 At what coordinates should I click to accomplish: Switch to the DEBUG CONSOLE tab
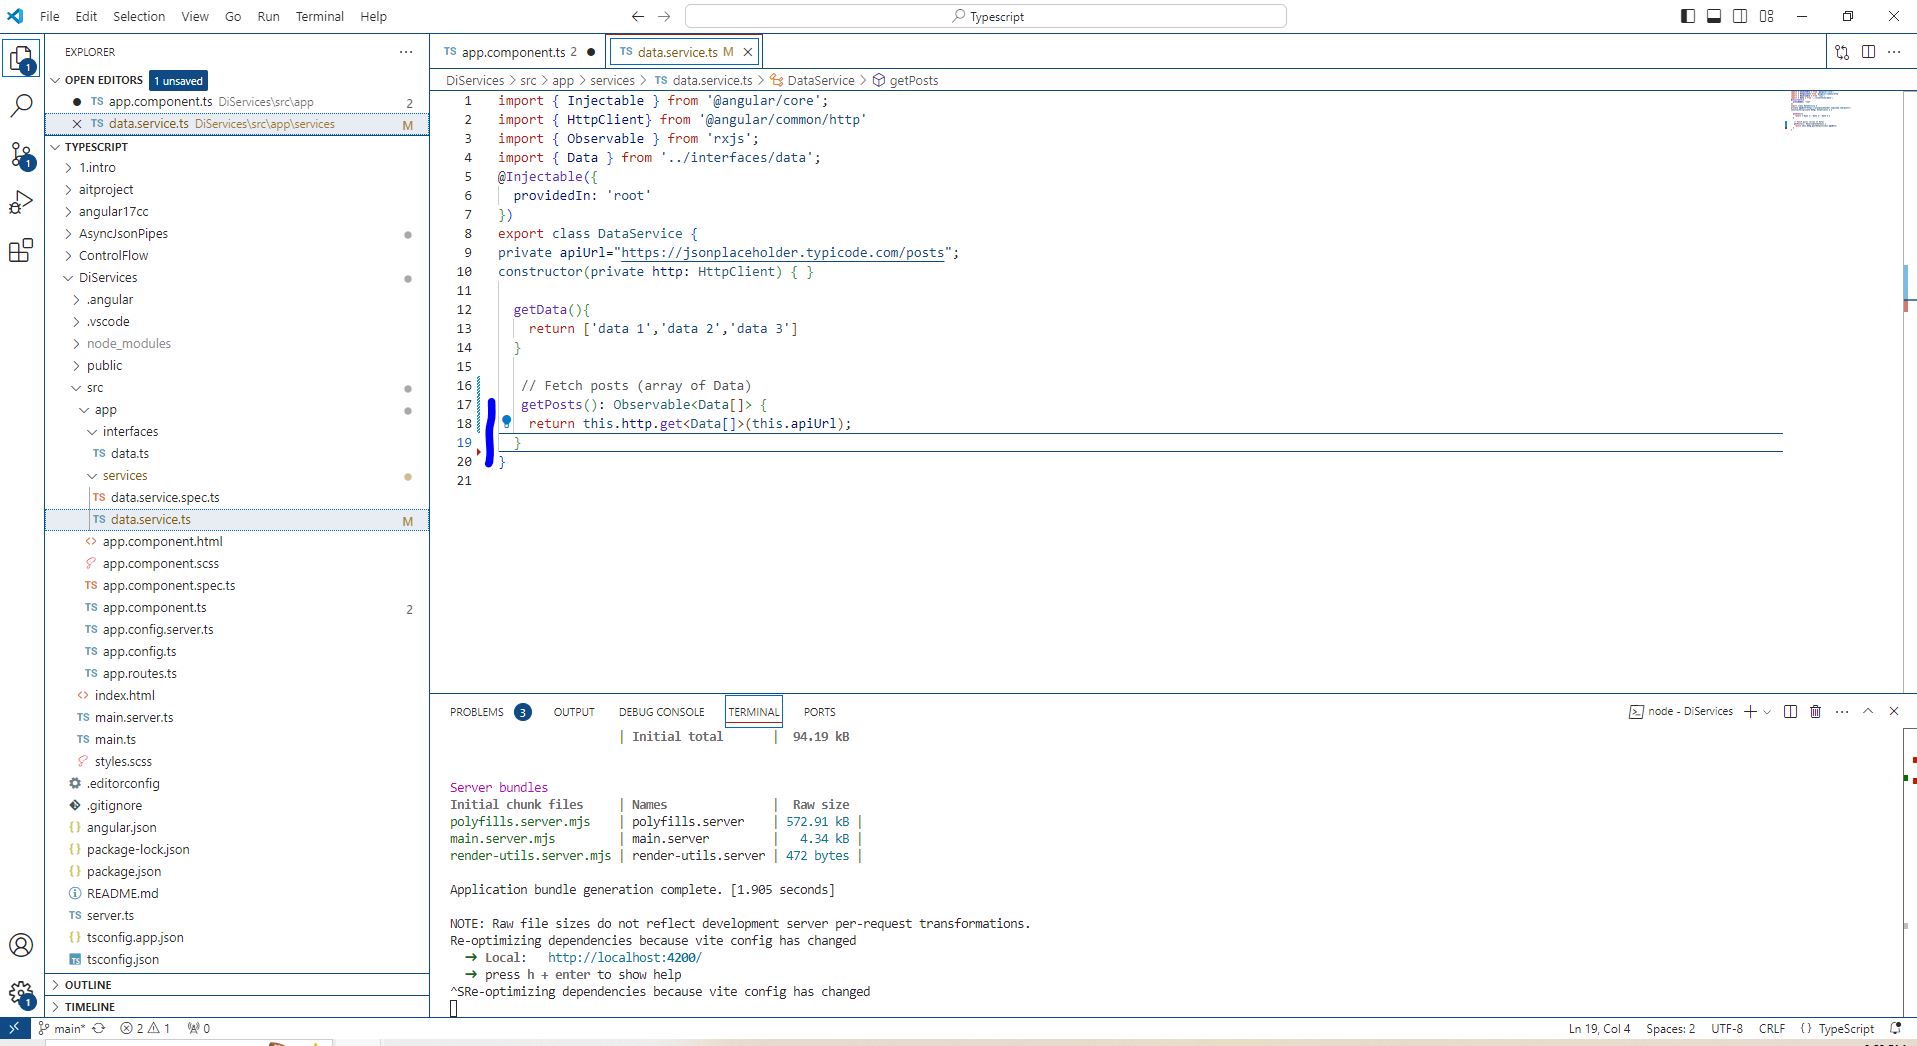661,712
